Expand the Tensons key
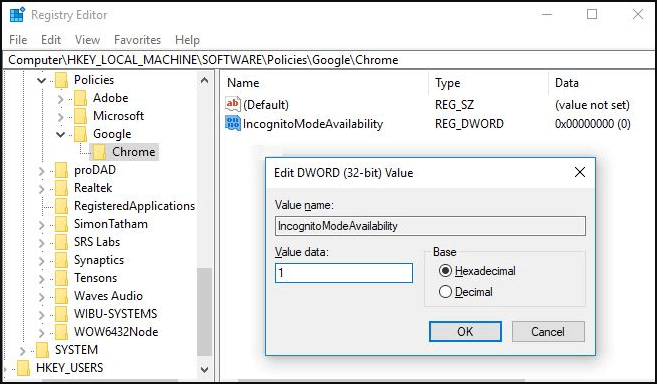The image size is (657, 384). 41,279
